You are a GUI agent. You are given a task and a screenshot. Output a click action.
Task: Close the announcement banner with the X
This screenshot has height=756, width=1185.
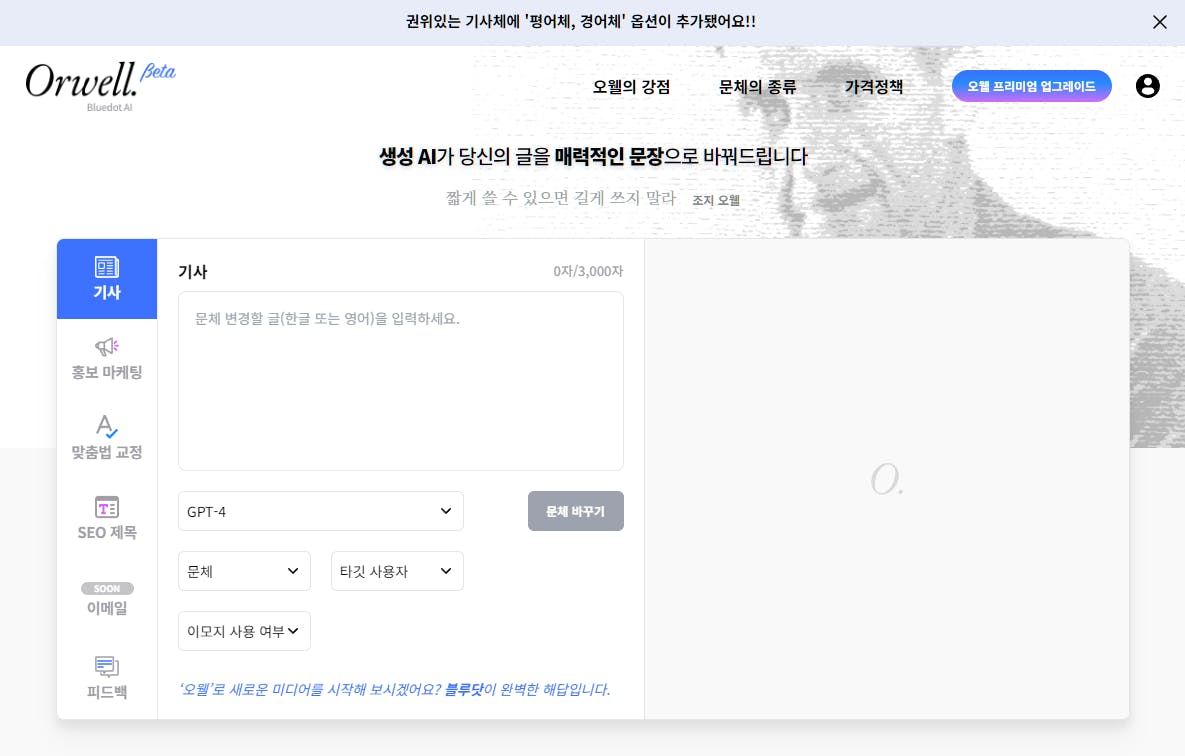(x=1159, y=22)
